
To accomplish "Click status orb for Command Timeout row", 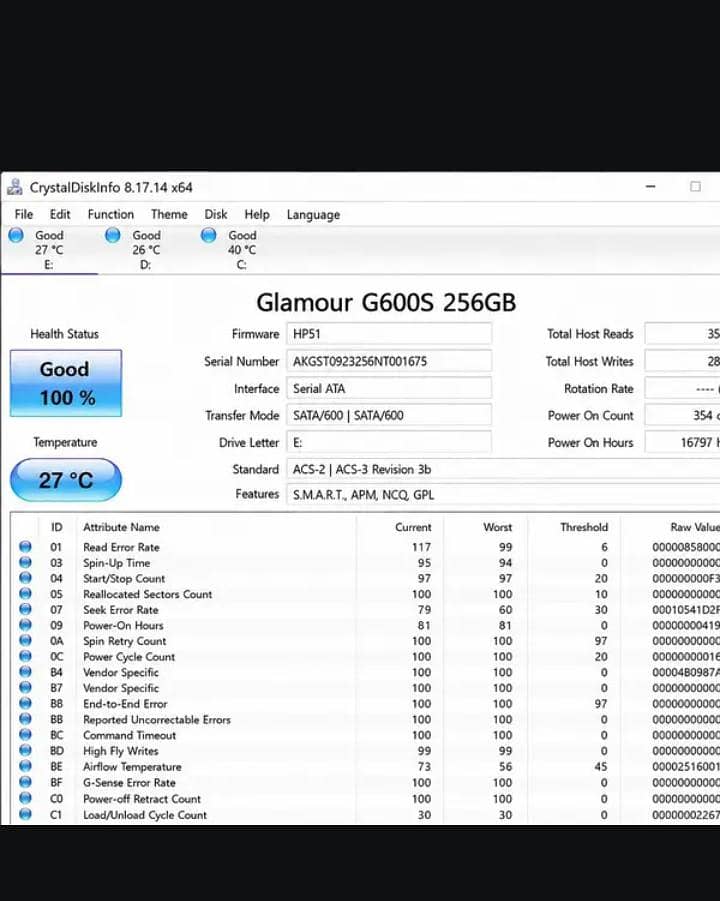I will point(25,734).
